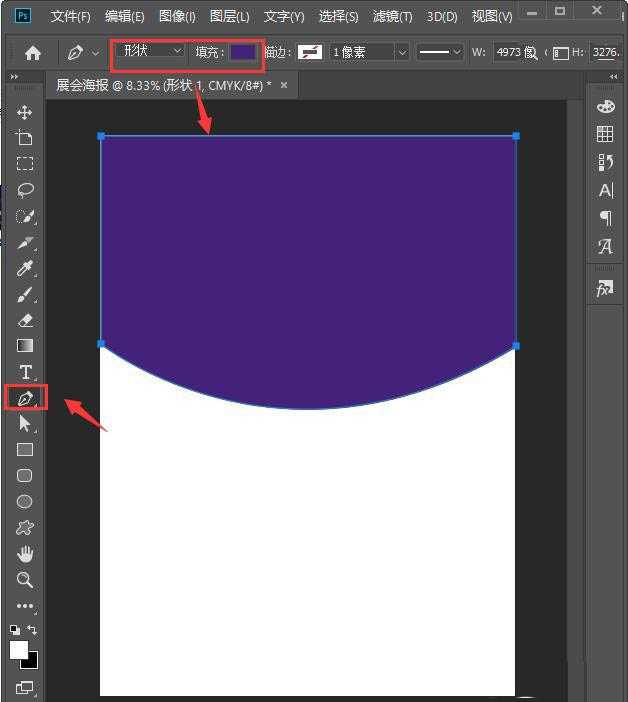This screenshot has width=628, height=702.
Task: Open the 图层(L) menu
Action: (x=230, y=17)
